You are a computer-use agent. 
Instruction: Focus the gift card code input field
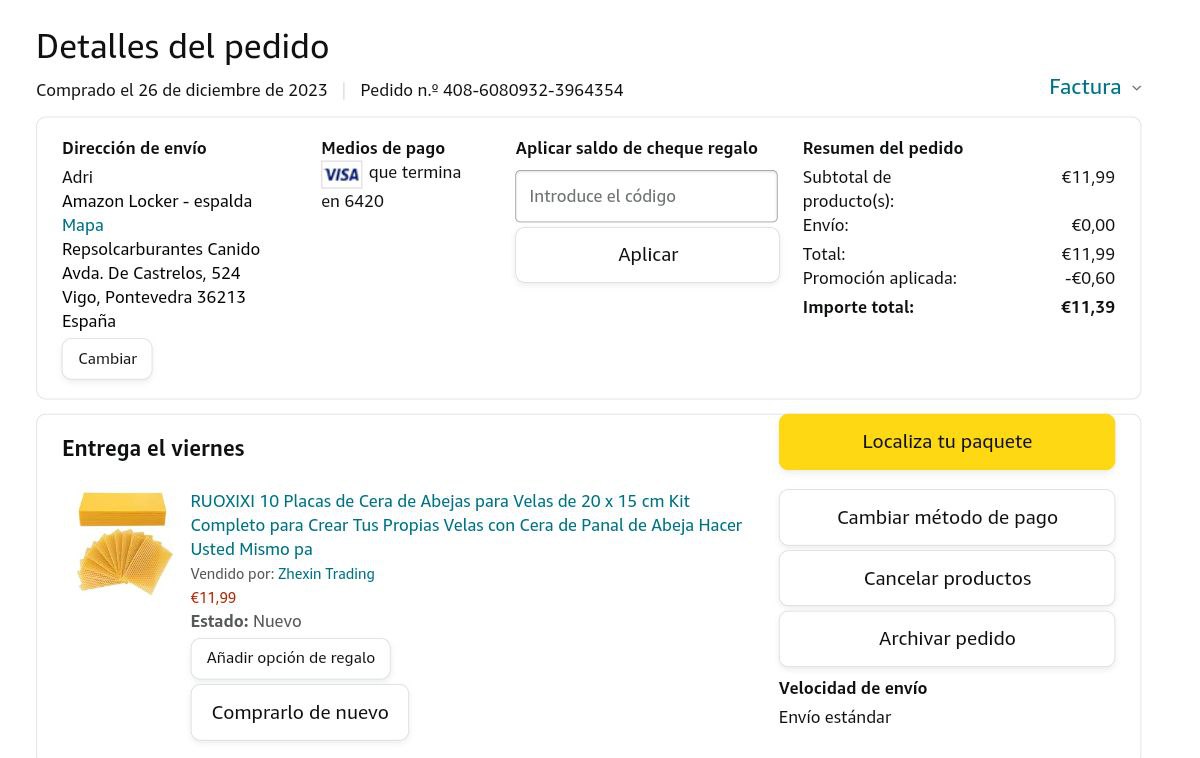point(646,196)
